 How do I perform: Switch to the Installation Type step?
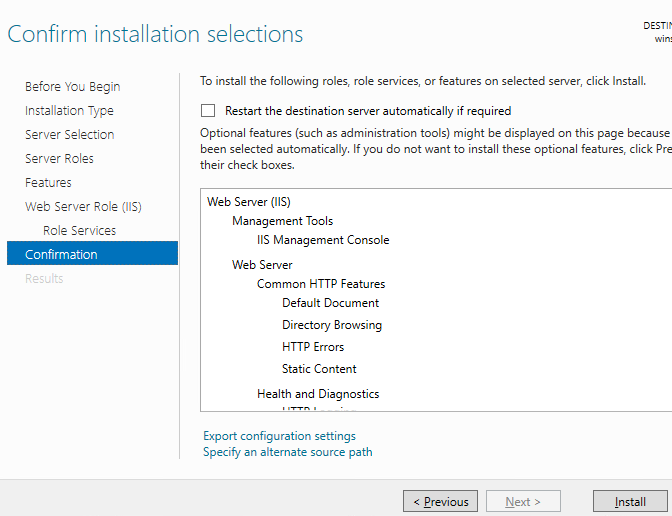coord(69,111)
